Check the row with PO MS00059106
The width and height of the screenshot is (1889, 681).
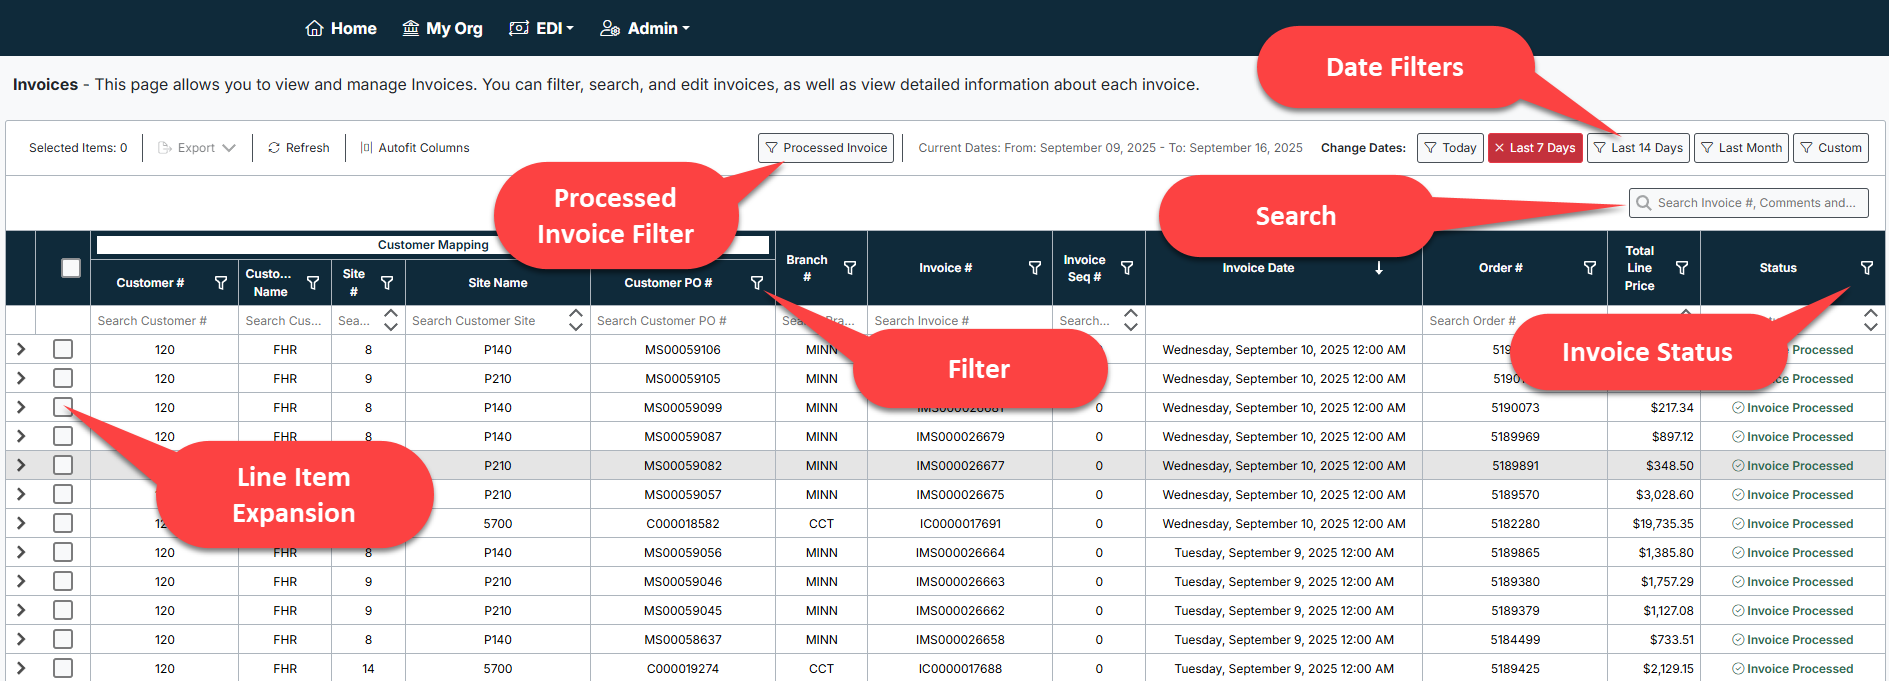click(x=63, y=349)
